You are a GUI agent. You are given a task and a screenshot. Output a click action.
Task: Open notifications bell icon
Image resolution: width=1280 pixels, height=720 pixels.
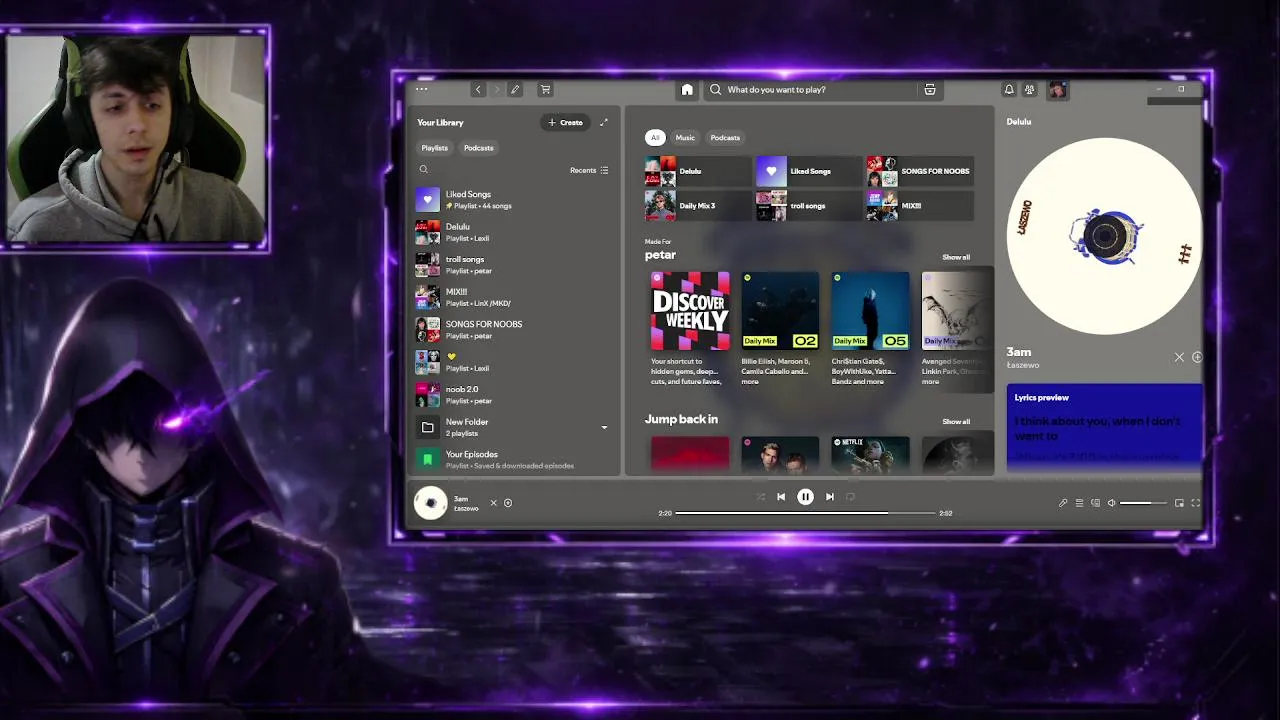[1009, 89]
